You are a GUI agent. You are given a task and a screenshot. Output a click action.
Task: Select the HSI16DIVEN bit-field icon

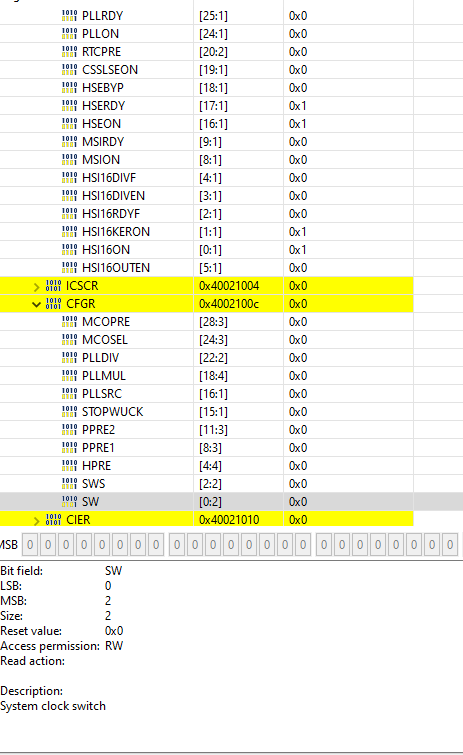coord(69,196)
